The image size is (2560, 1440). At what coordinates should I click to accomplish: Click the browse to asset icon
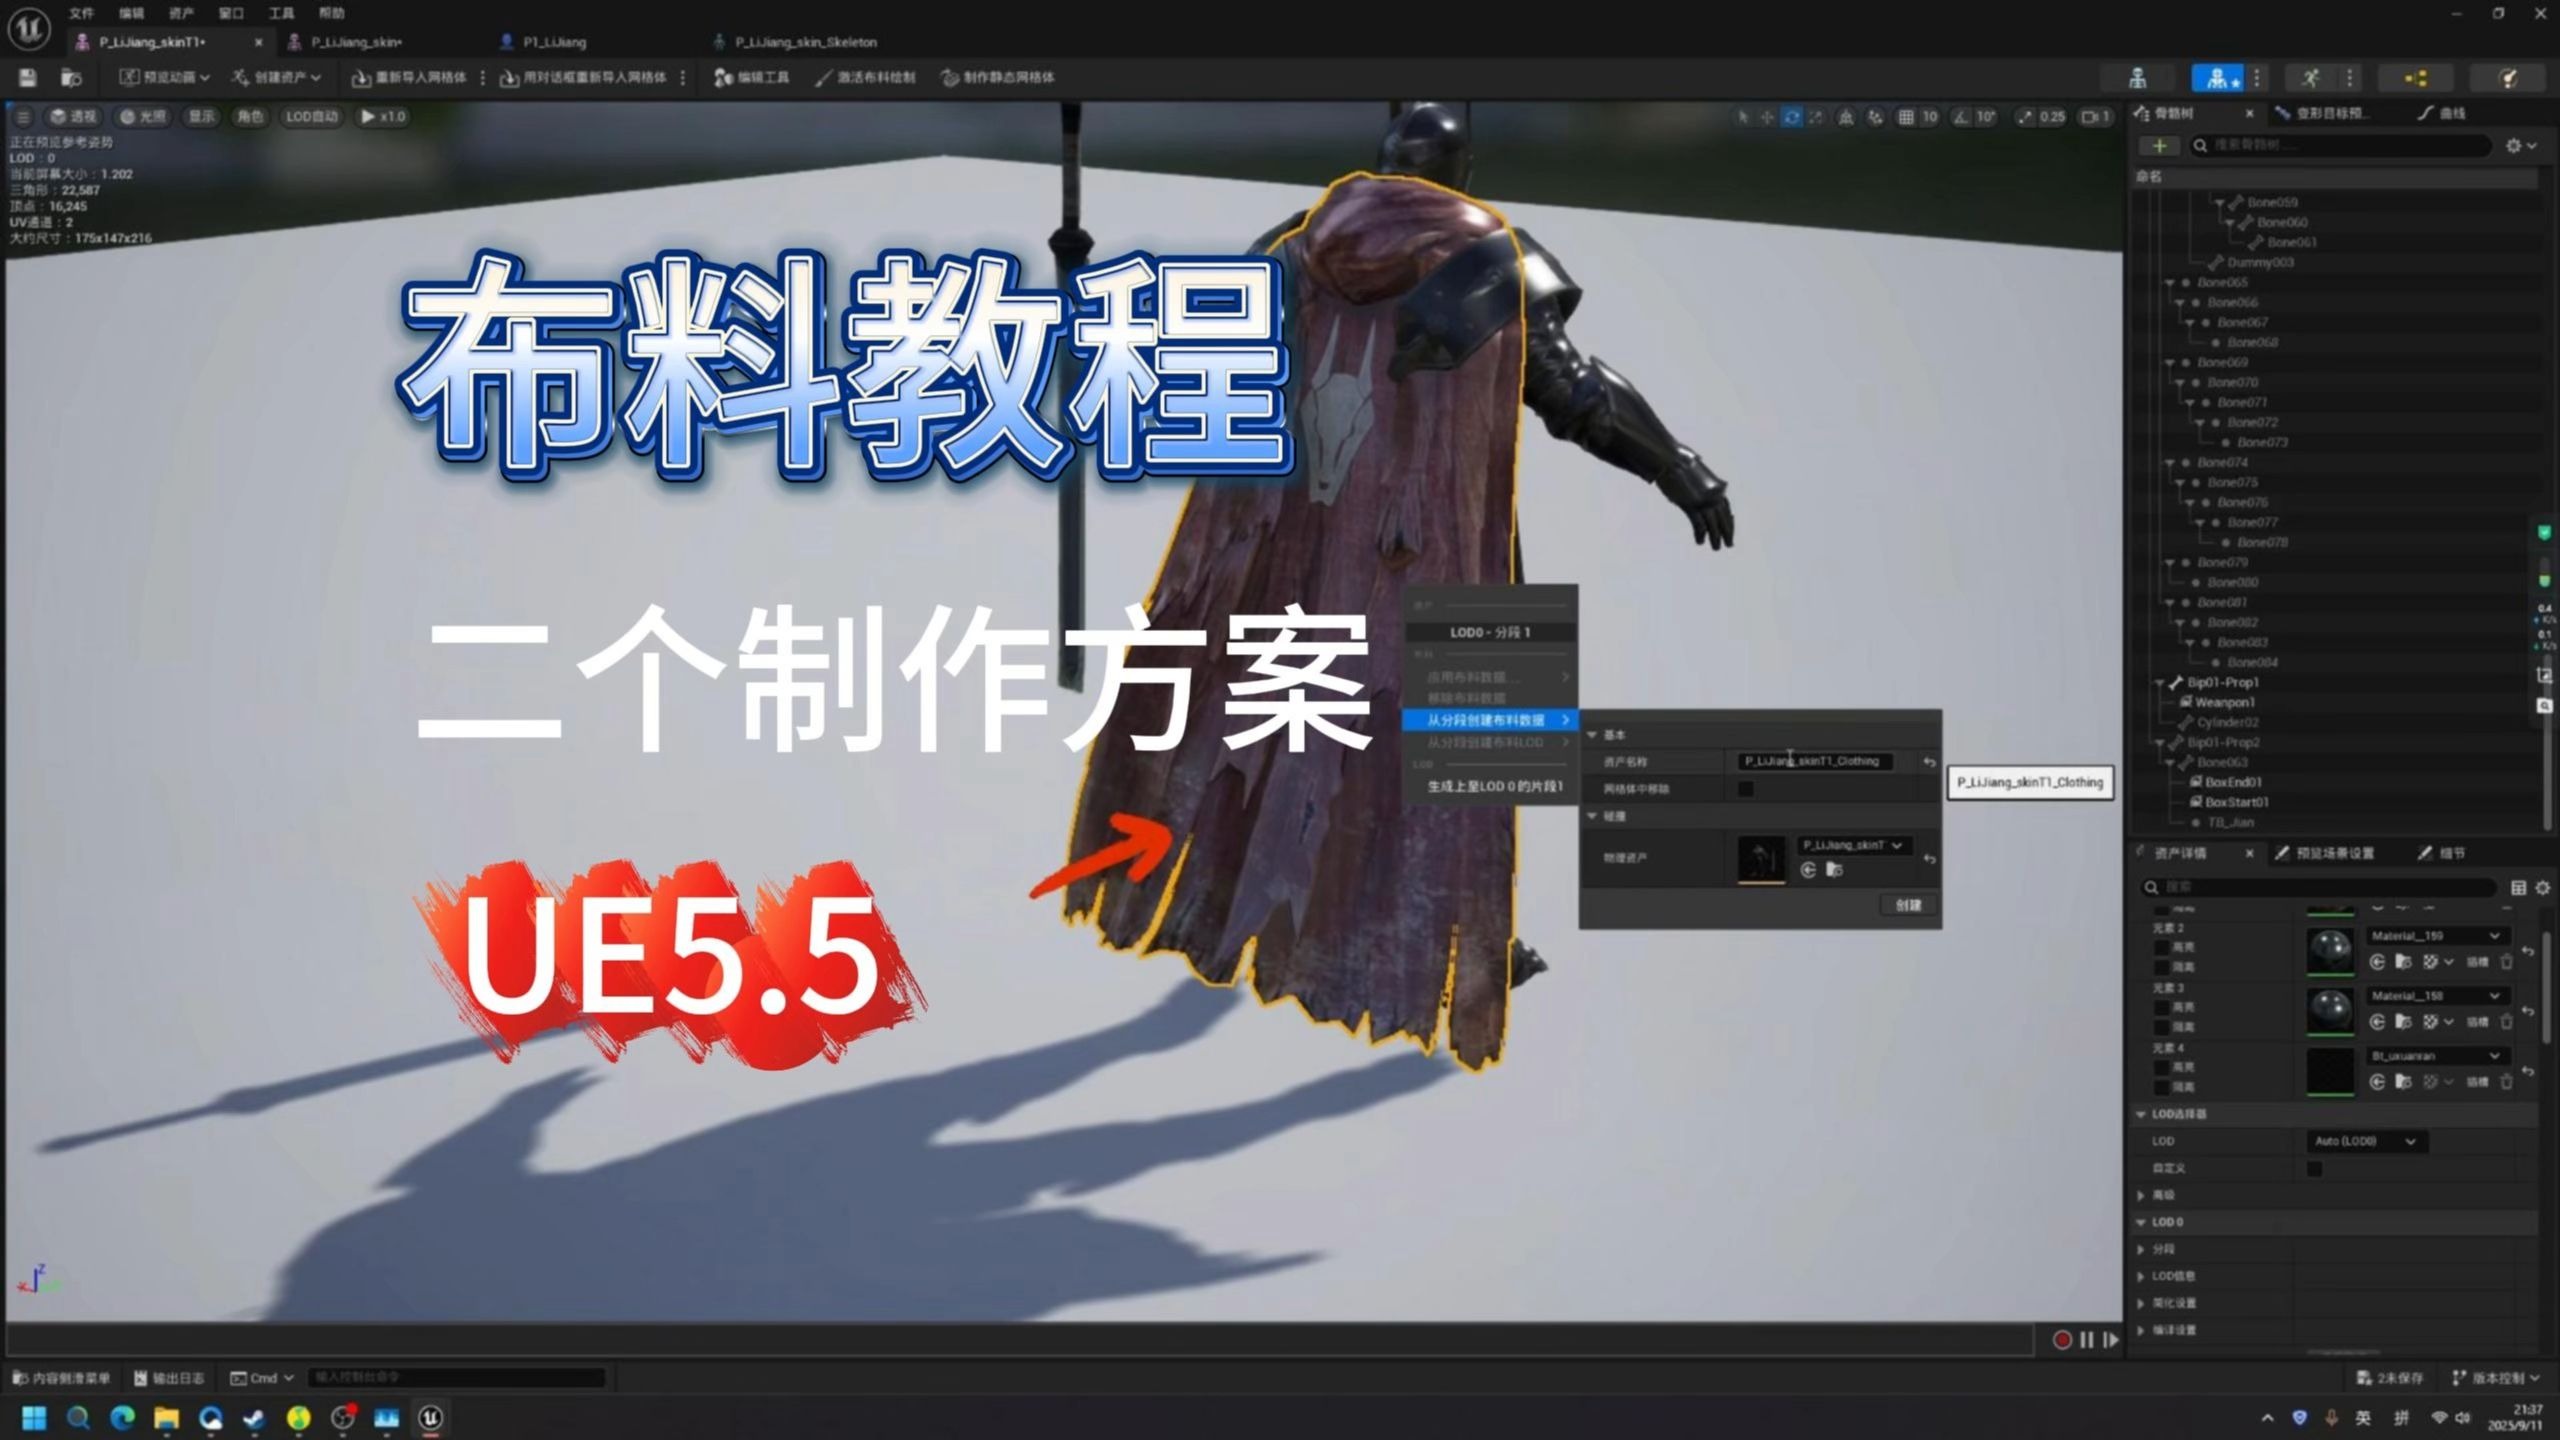70,77
